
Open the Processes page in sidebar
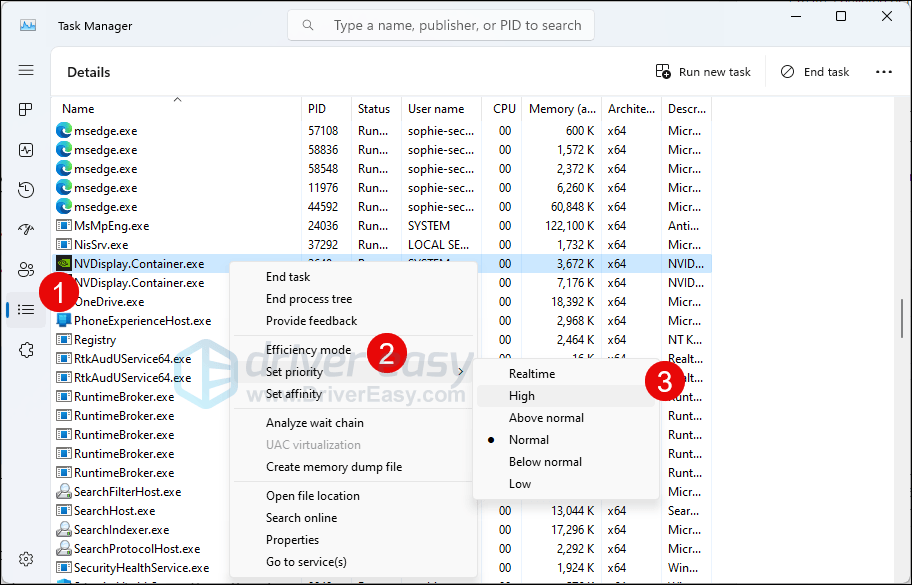click(26, 110)
